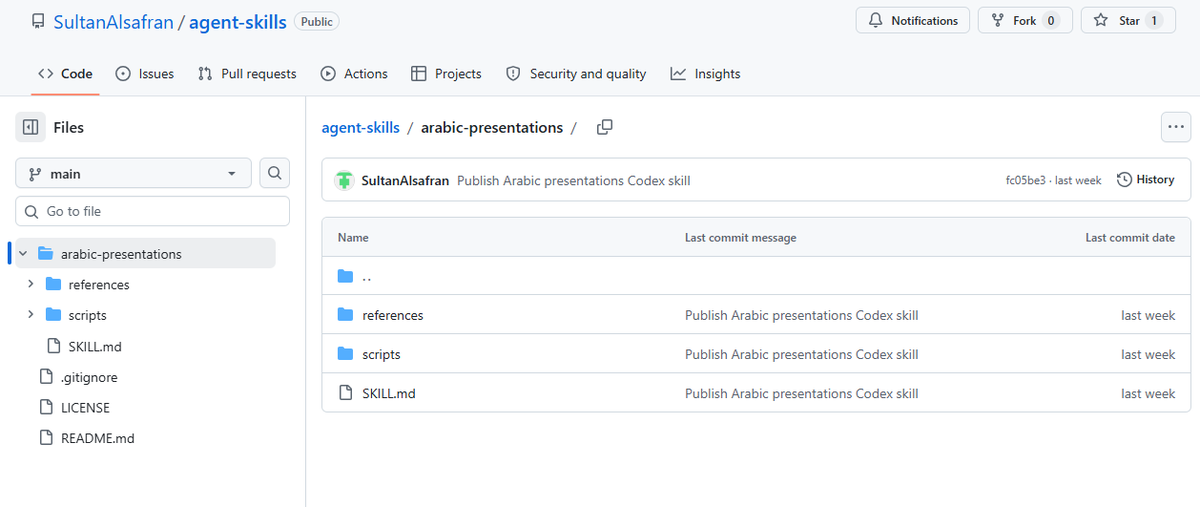The image size is (1200, 507).
Task: Open the Projects tab
Action: [446, 74]
